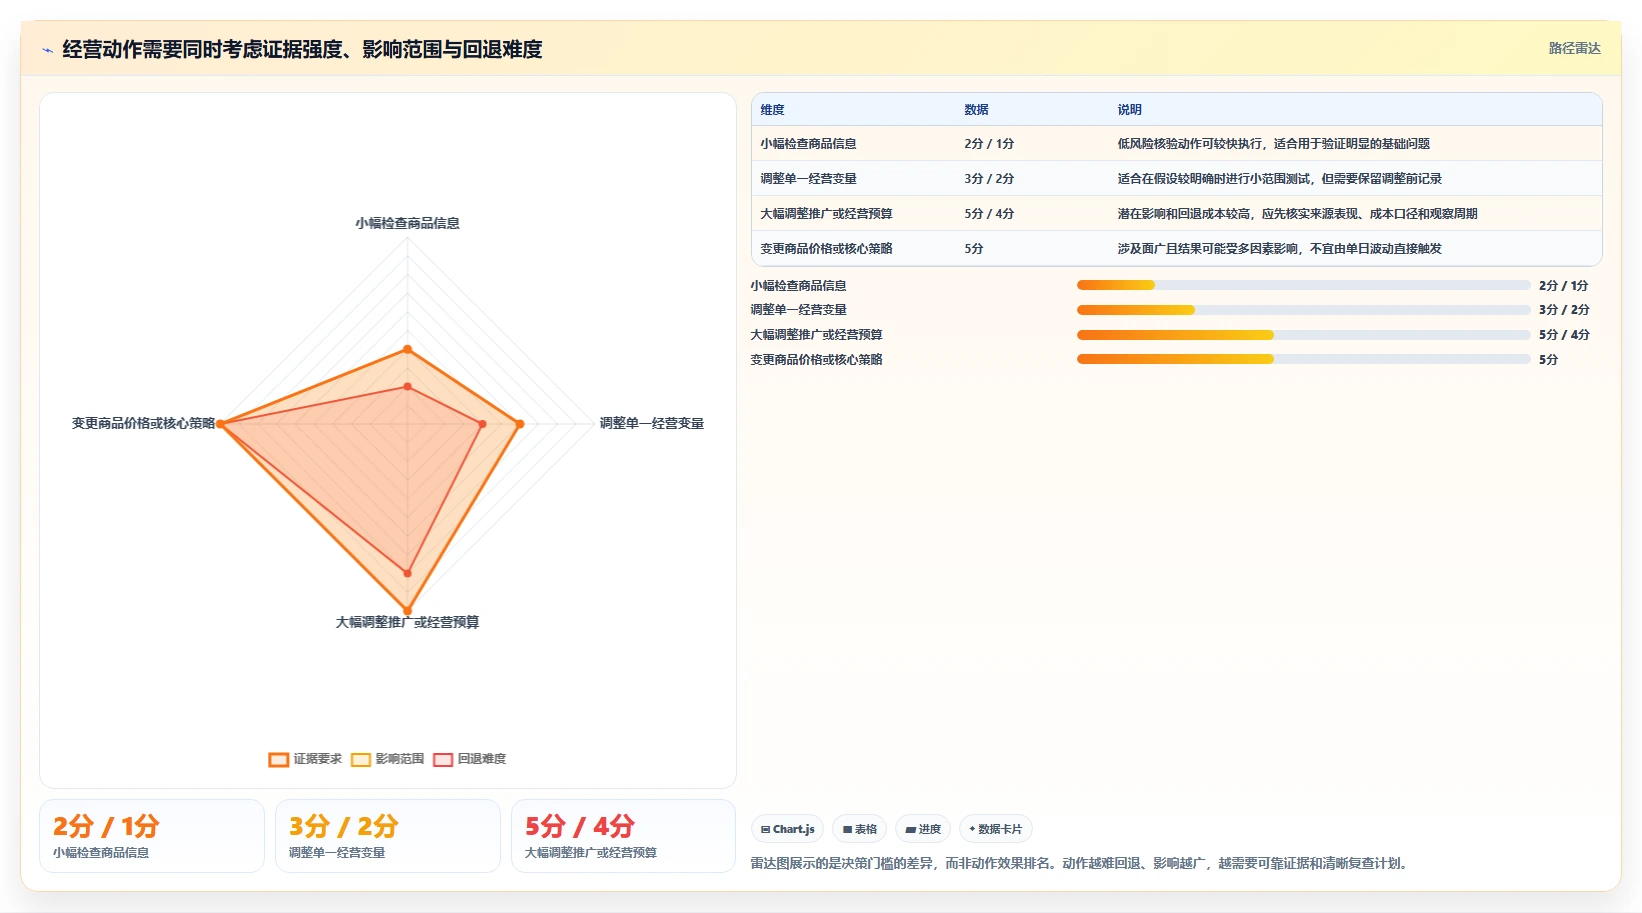
Task: Toggle the 回退难度 legend series
Action: pos(470,759)
